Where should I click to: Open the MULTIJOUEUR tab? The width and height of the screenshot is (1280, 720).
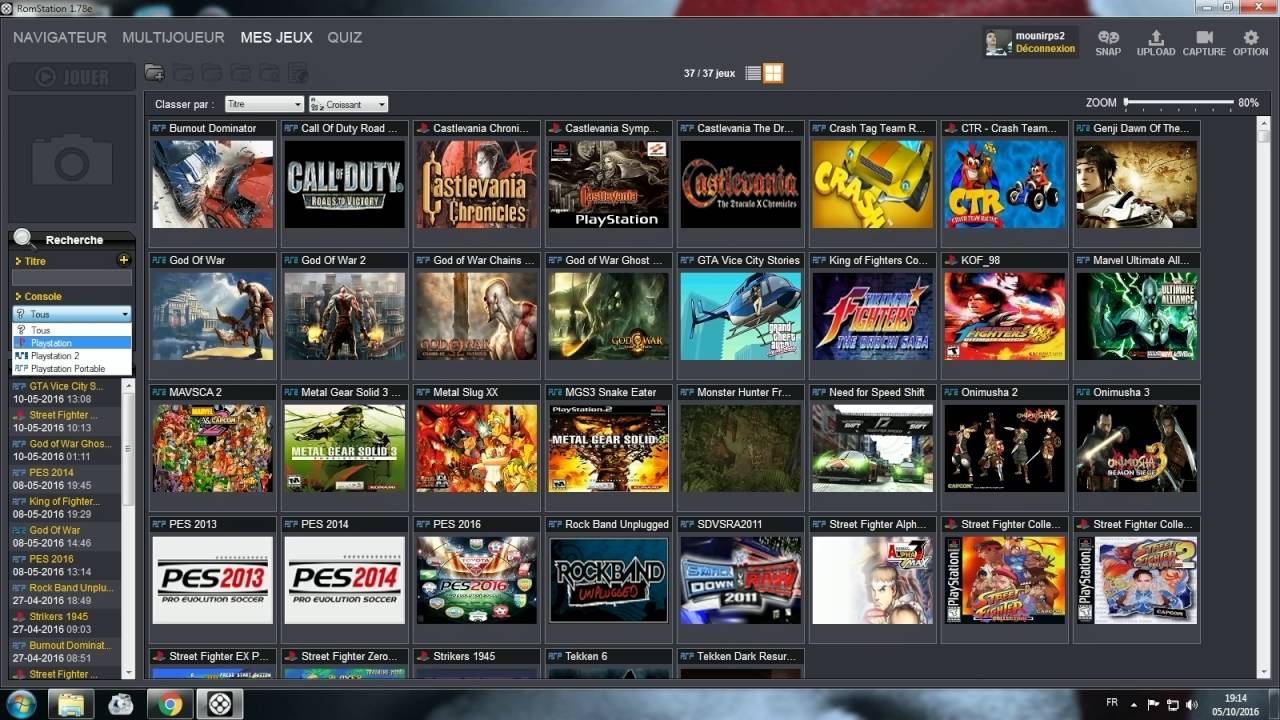pyautogui.click(x=173, y=37)
